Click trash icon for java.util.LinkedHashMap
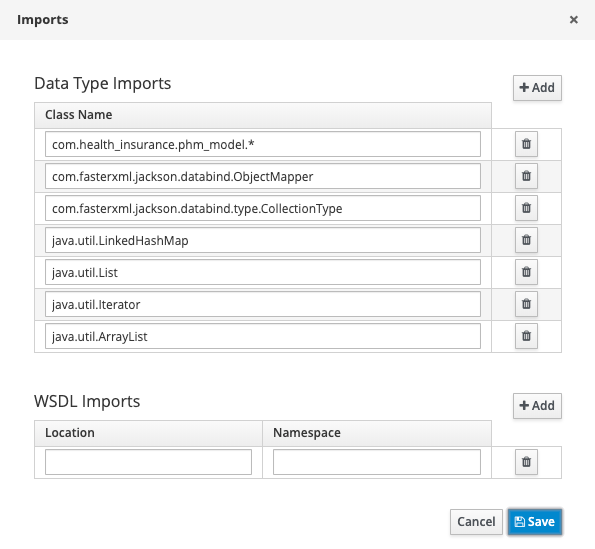The image size is (595, 549). [x=526, y=240]
